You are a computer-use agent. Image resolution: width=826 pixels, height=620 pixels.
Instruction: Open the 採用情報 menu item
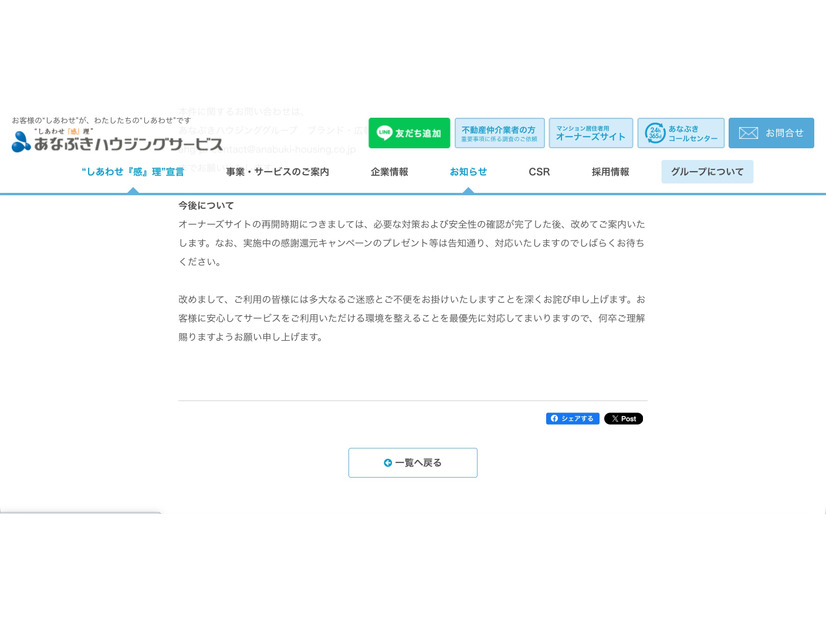[610, 172]
